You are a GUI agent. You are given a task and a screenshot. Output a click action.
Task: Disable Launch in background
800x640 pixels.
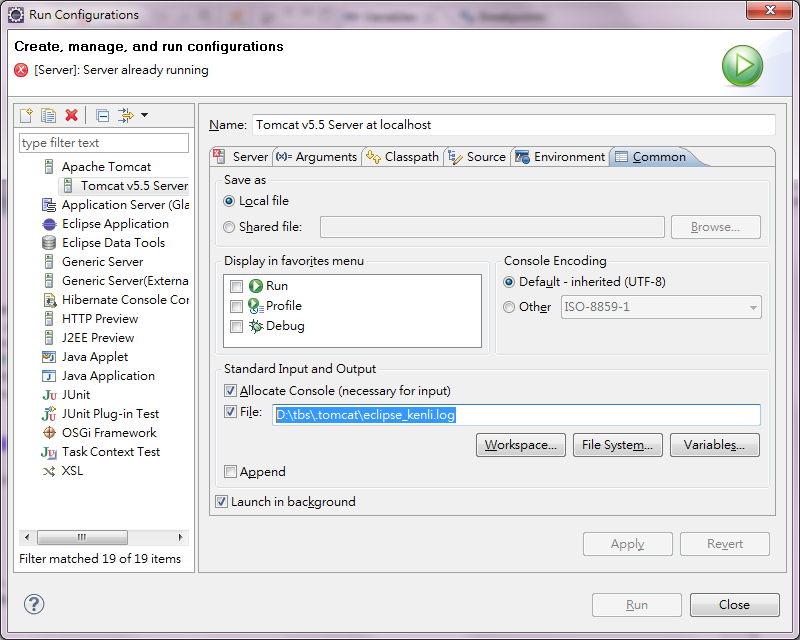(x=222, y=503)
